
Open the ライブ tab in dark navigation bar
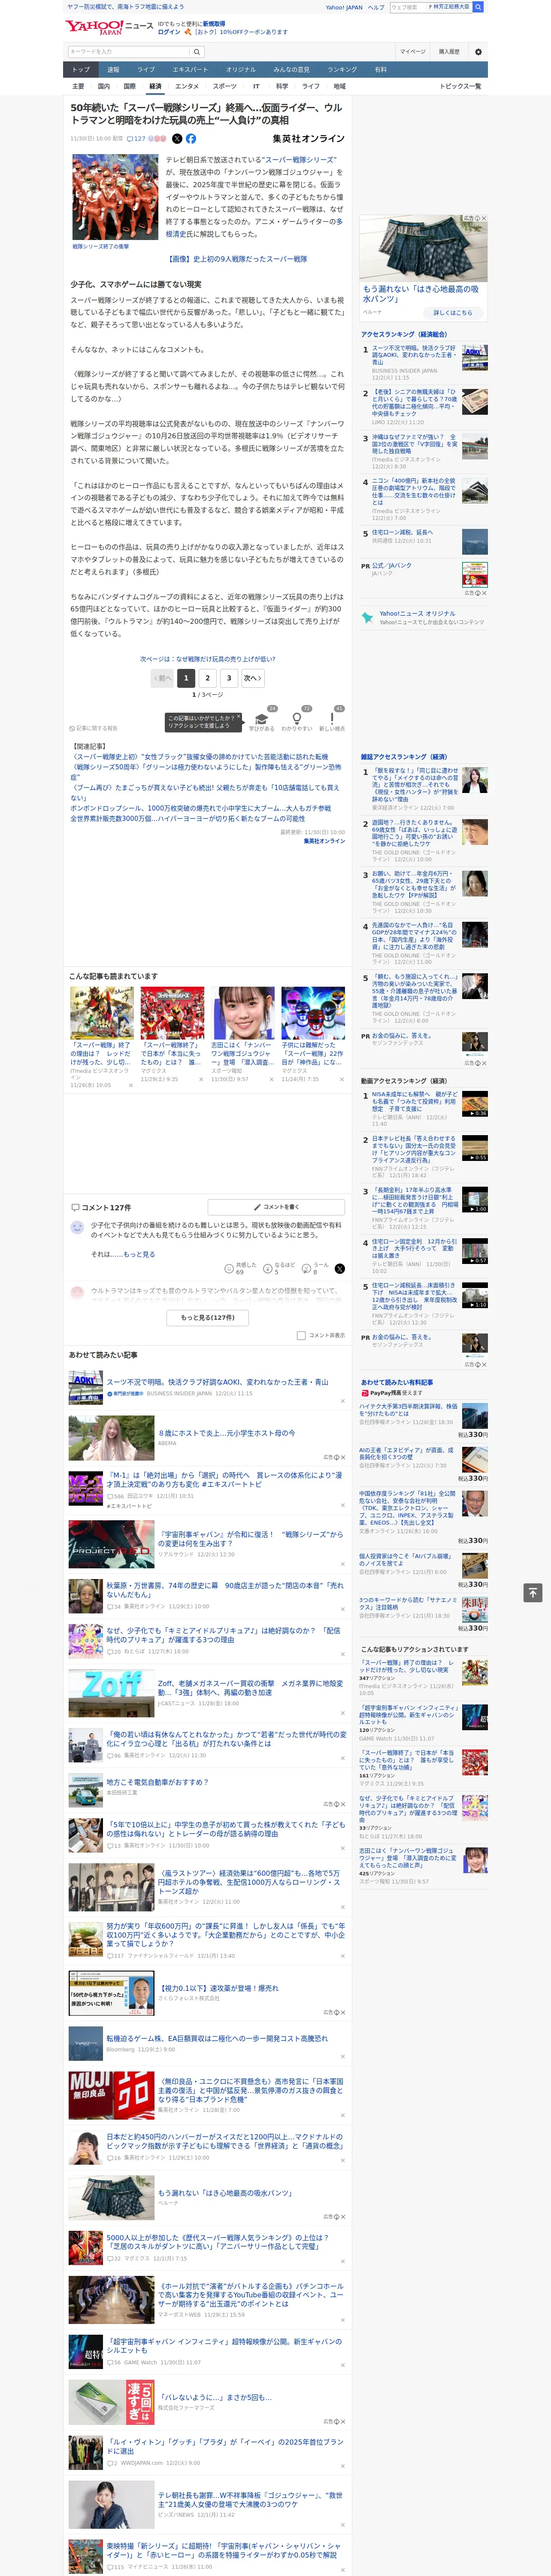146,70
